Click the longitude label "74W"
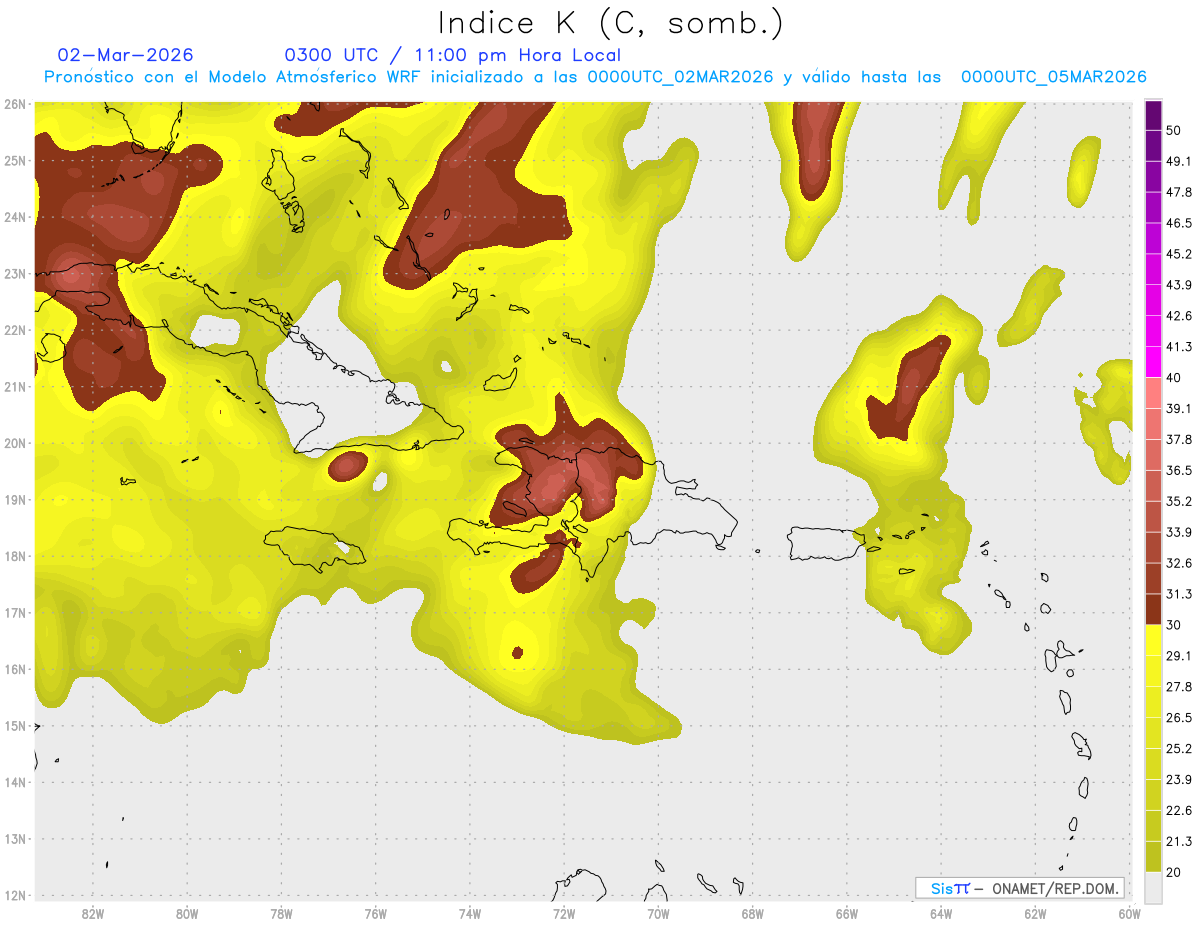Image resolution: width=1200 pixels, height=927 pixels. coord(470,914)
